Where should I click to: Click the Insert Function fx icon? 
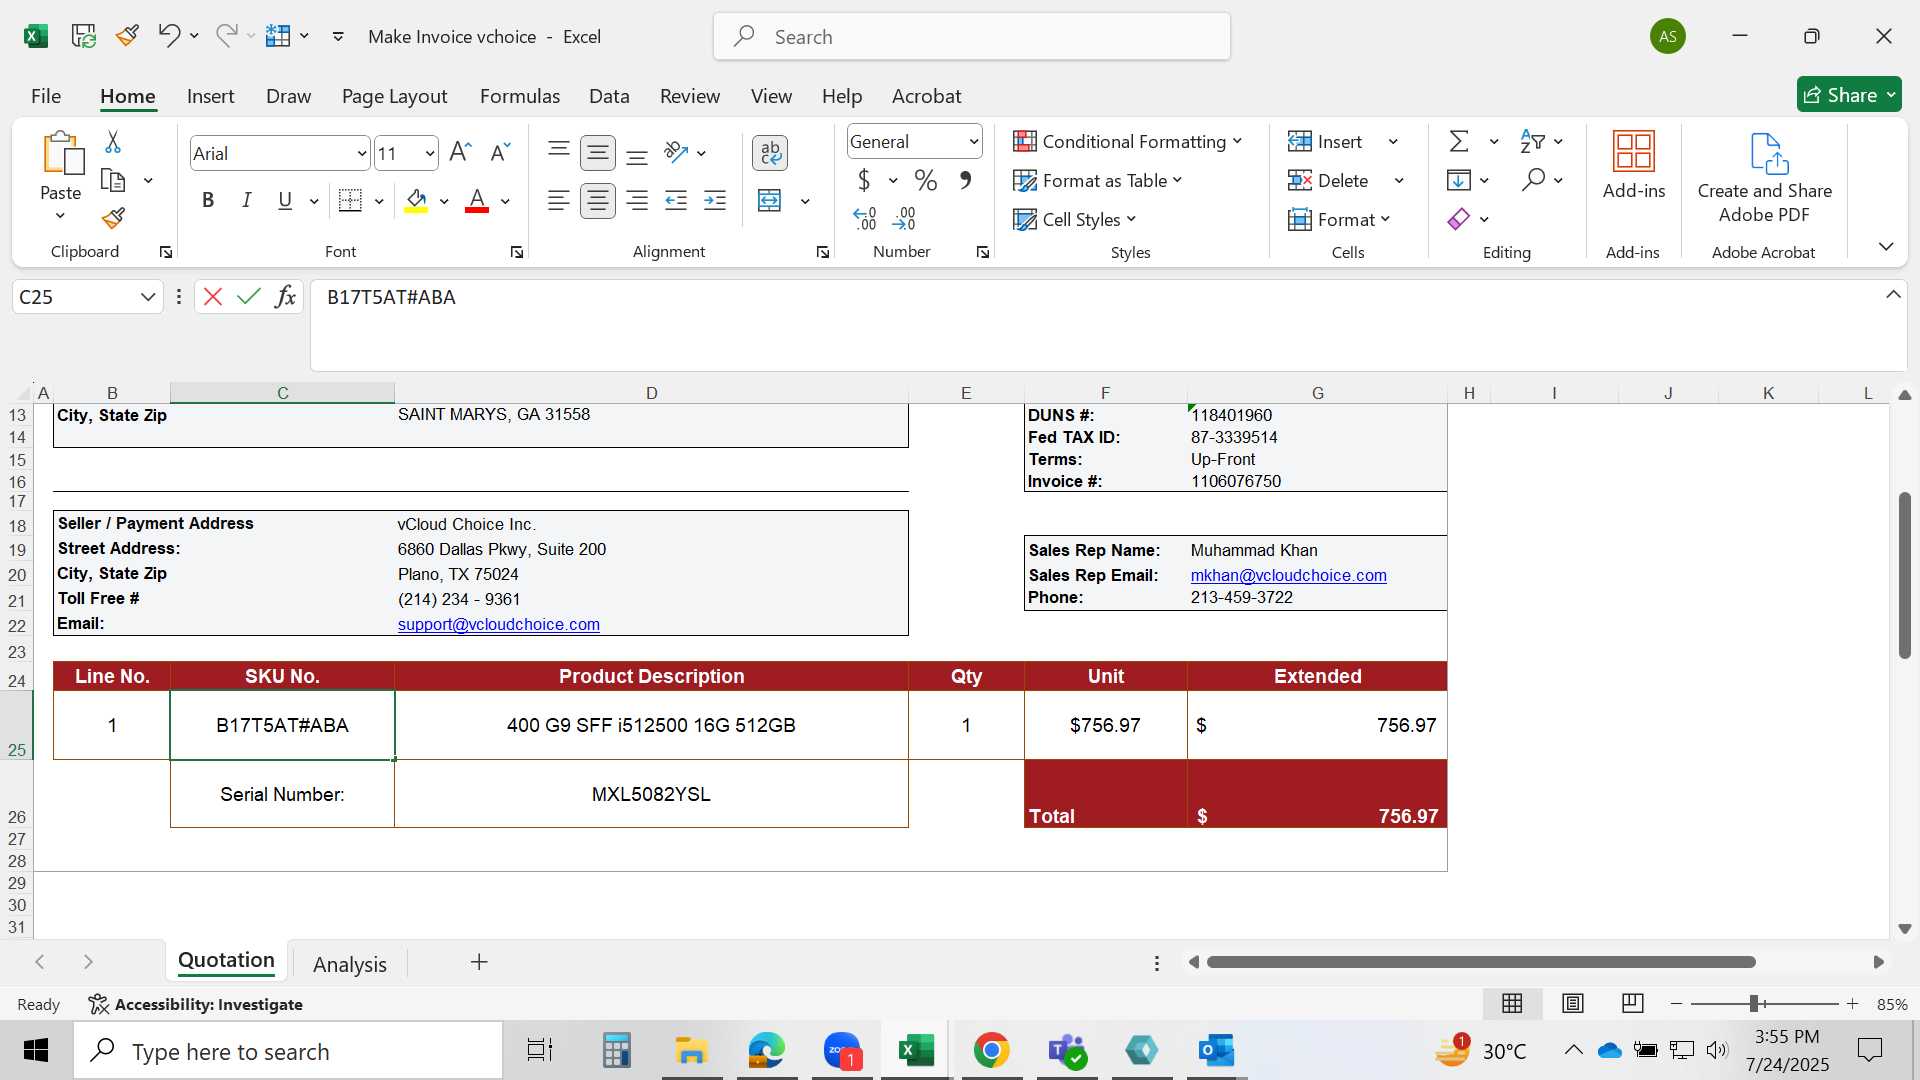[286, 297]
